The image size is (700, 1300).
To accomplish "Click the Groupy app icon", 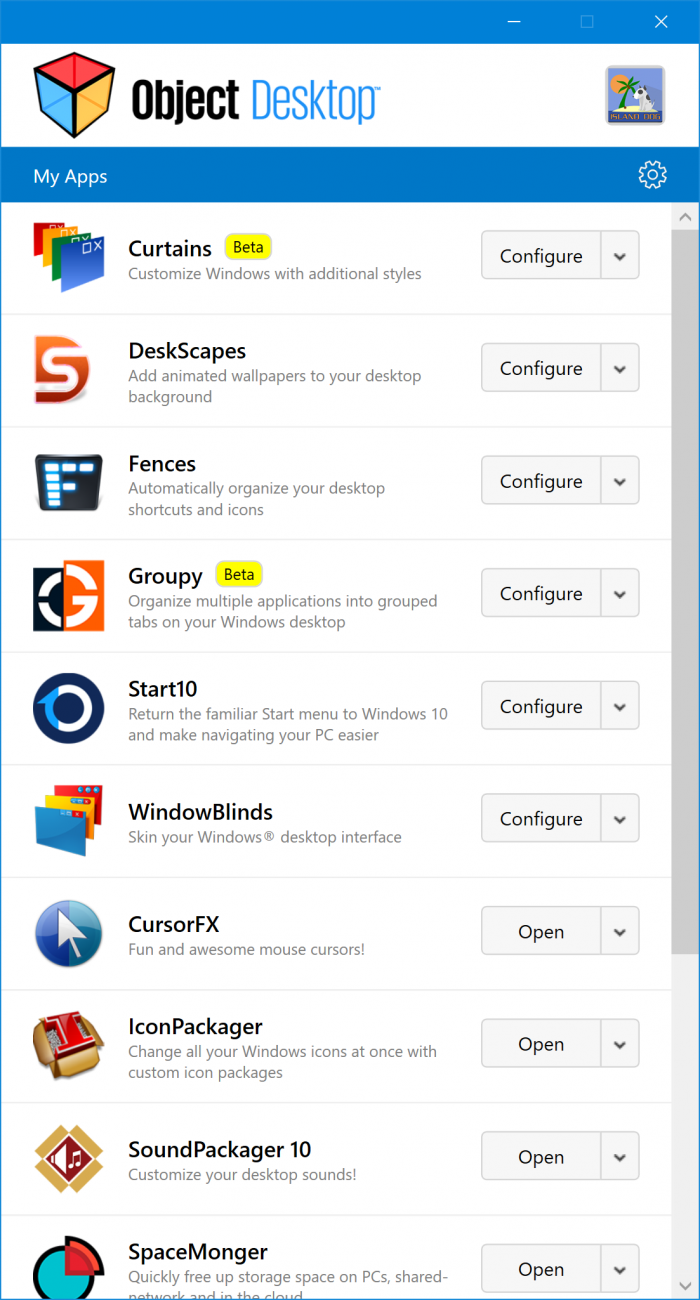I will coord(69,595).
